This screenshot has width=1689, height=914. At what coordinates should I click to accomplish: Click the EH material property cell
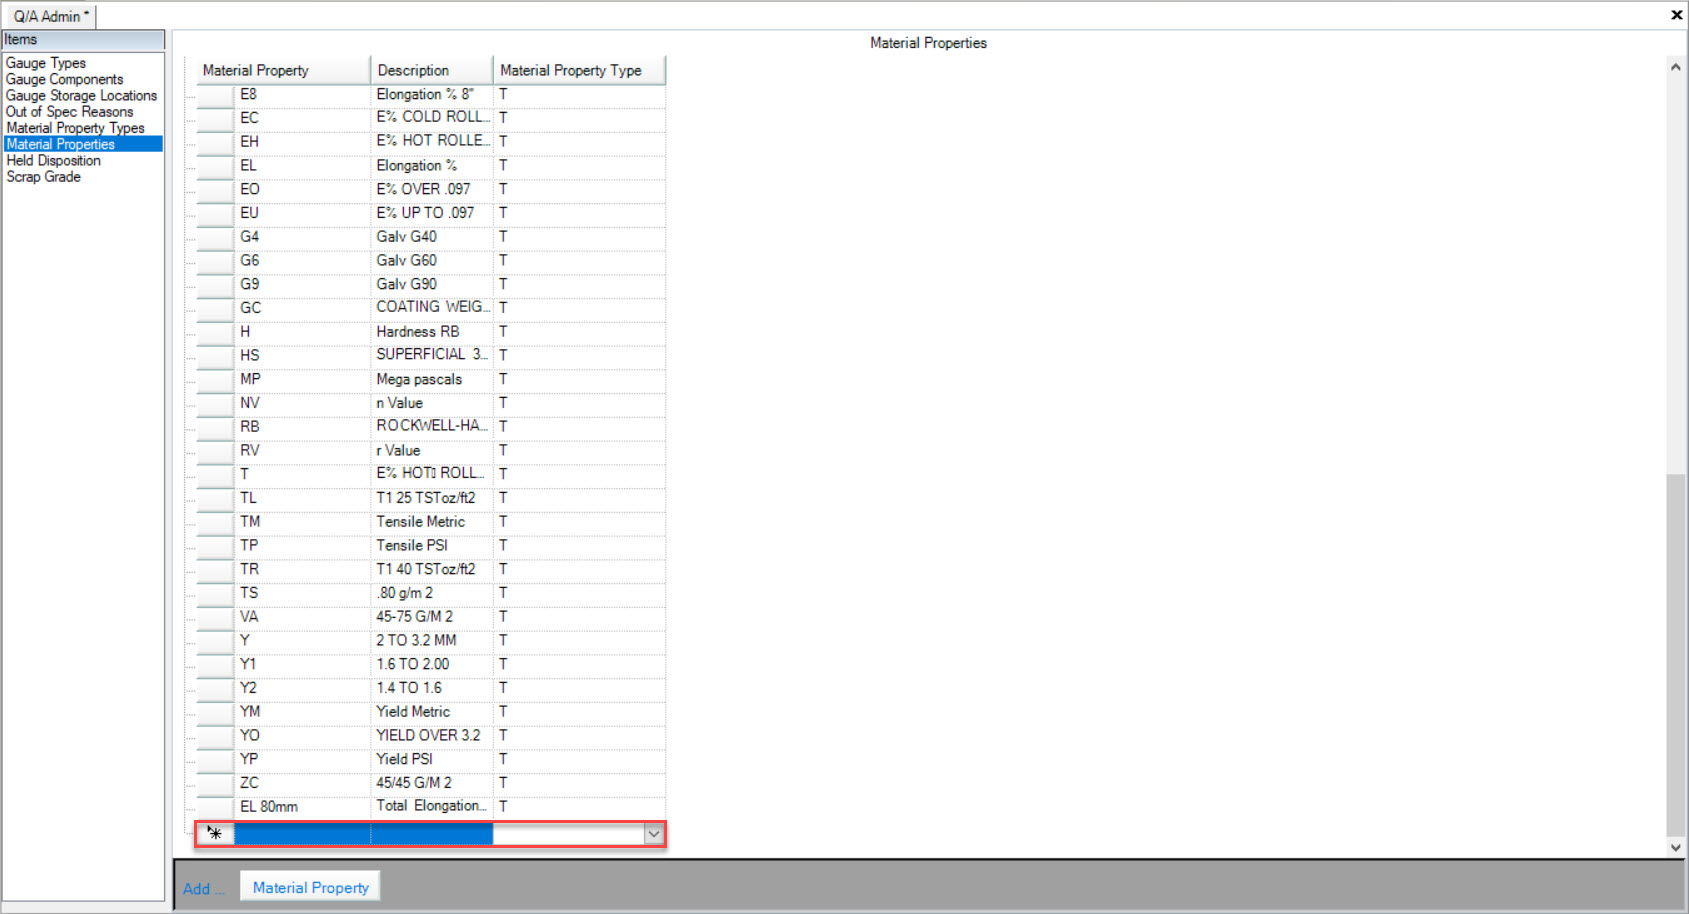302,142
